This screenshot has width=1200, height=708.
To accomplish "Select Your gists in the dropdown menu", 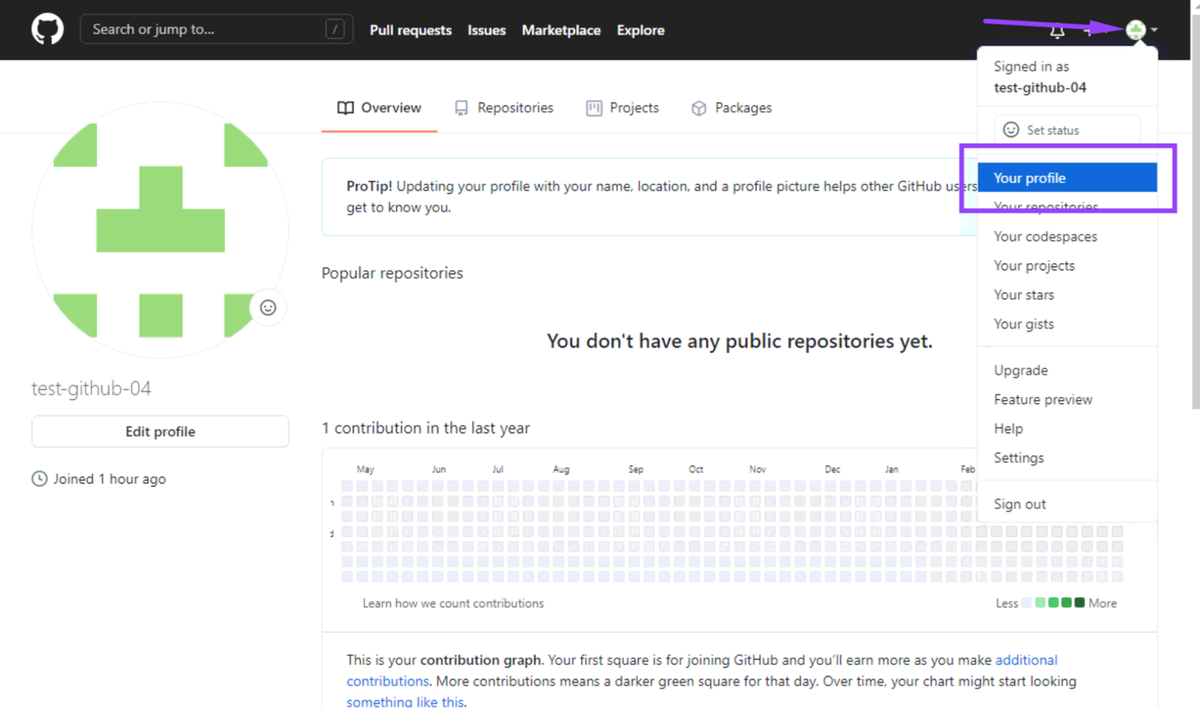I will pyautogui.click(x=1067, y=324).
